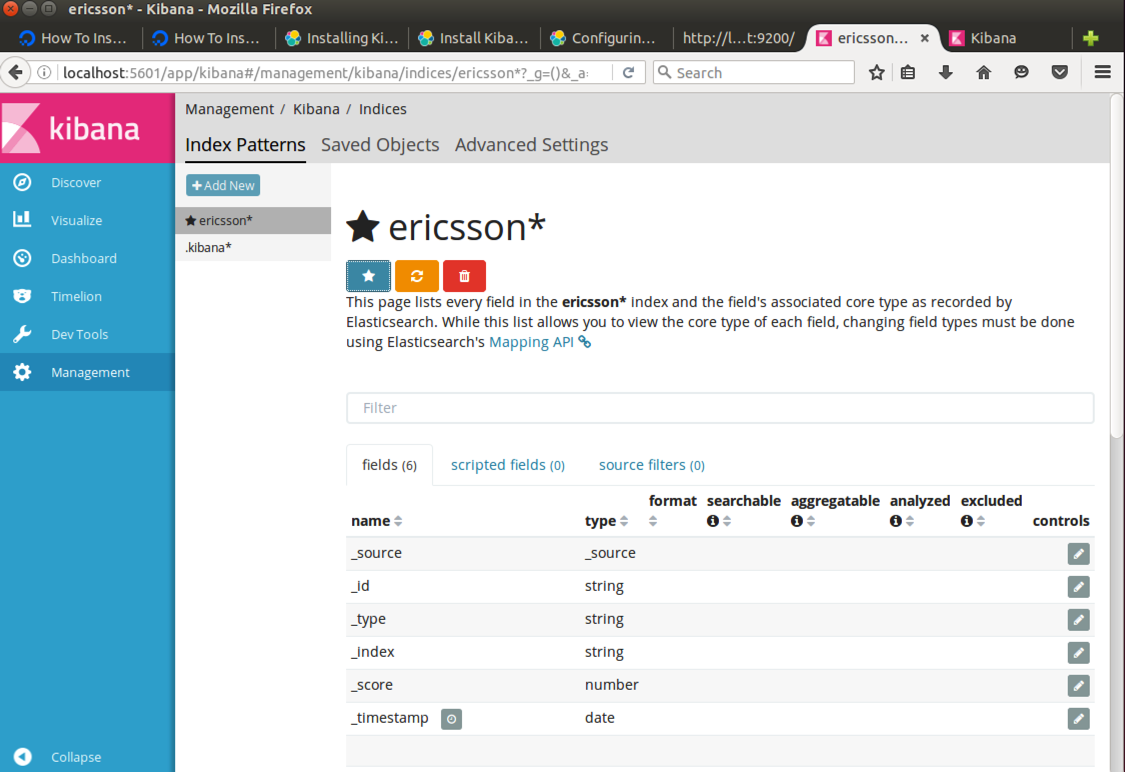Go back with Firefox's back arrow
The height and width of the screenshot is (772, 1125).
coord(15,72)
